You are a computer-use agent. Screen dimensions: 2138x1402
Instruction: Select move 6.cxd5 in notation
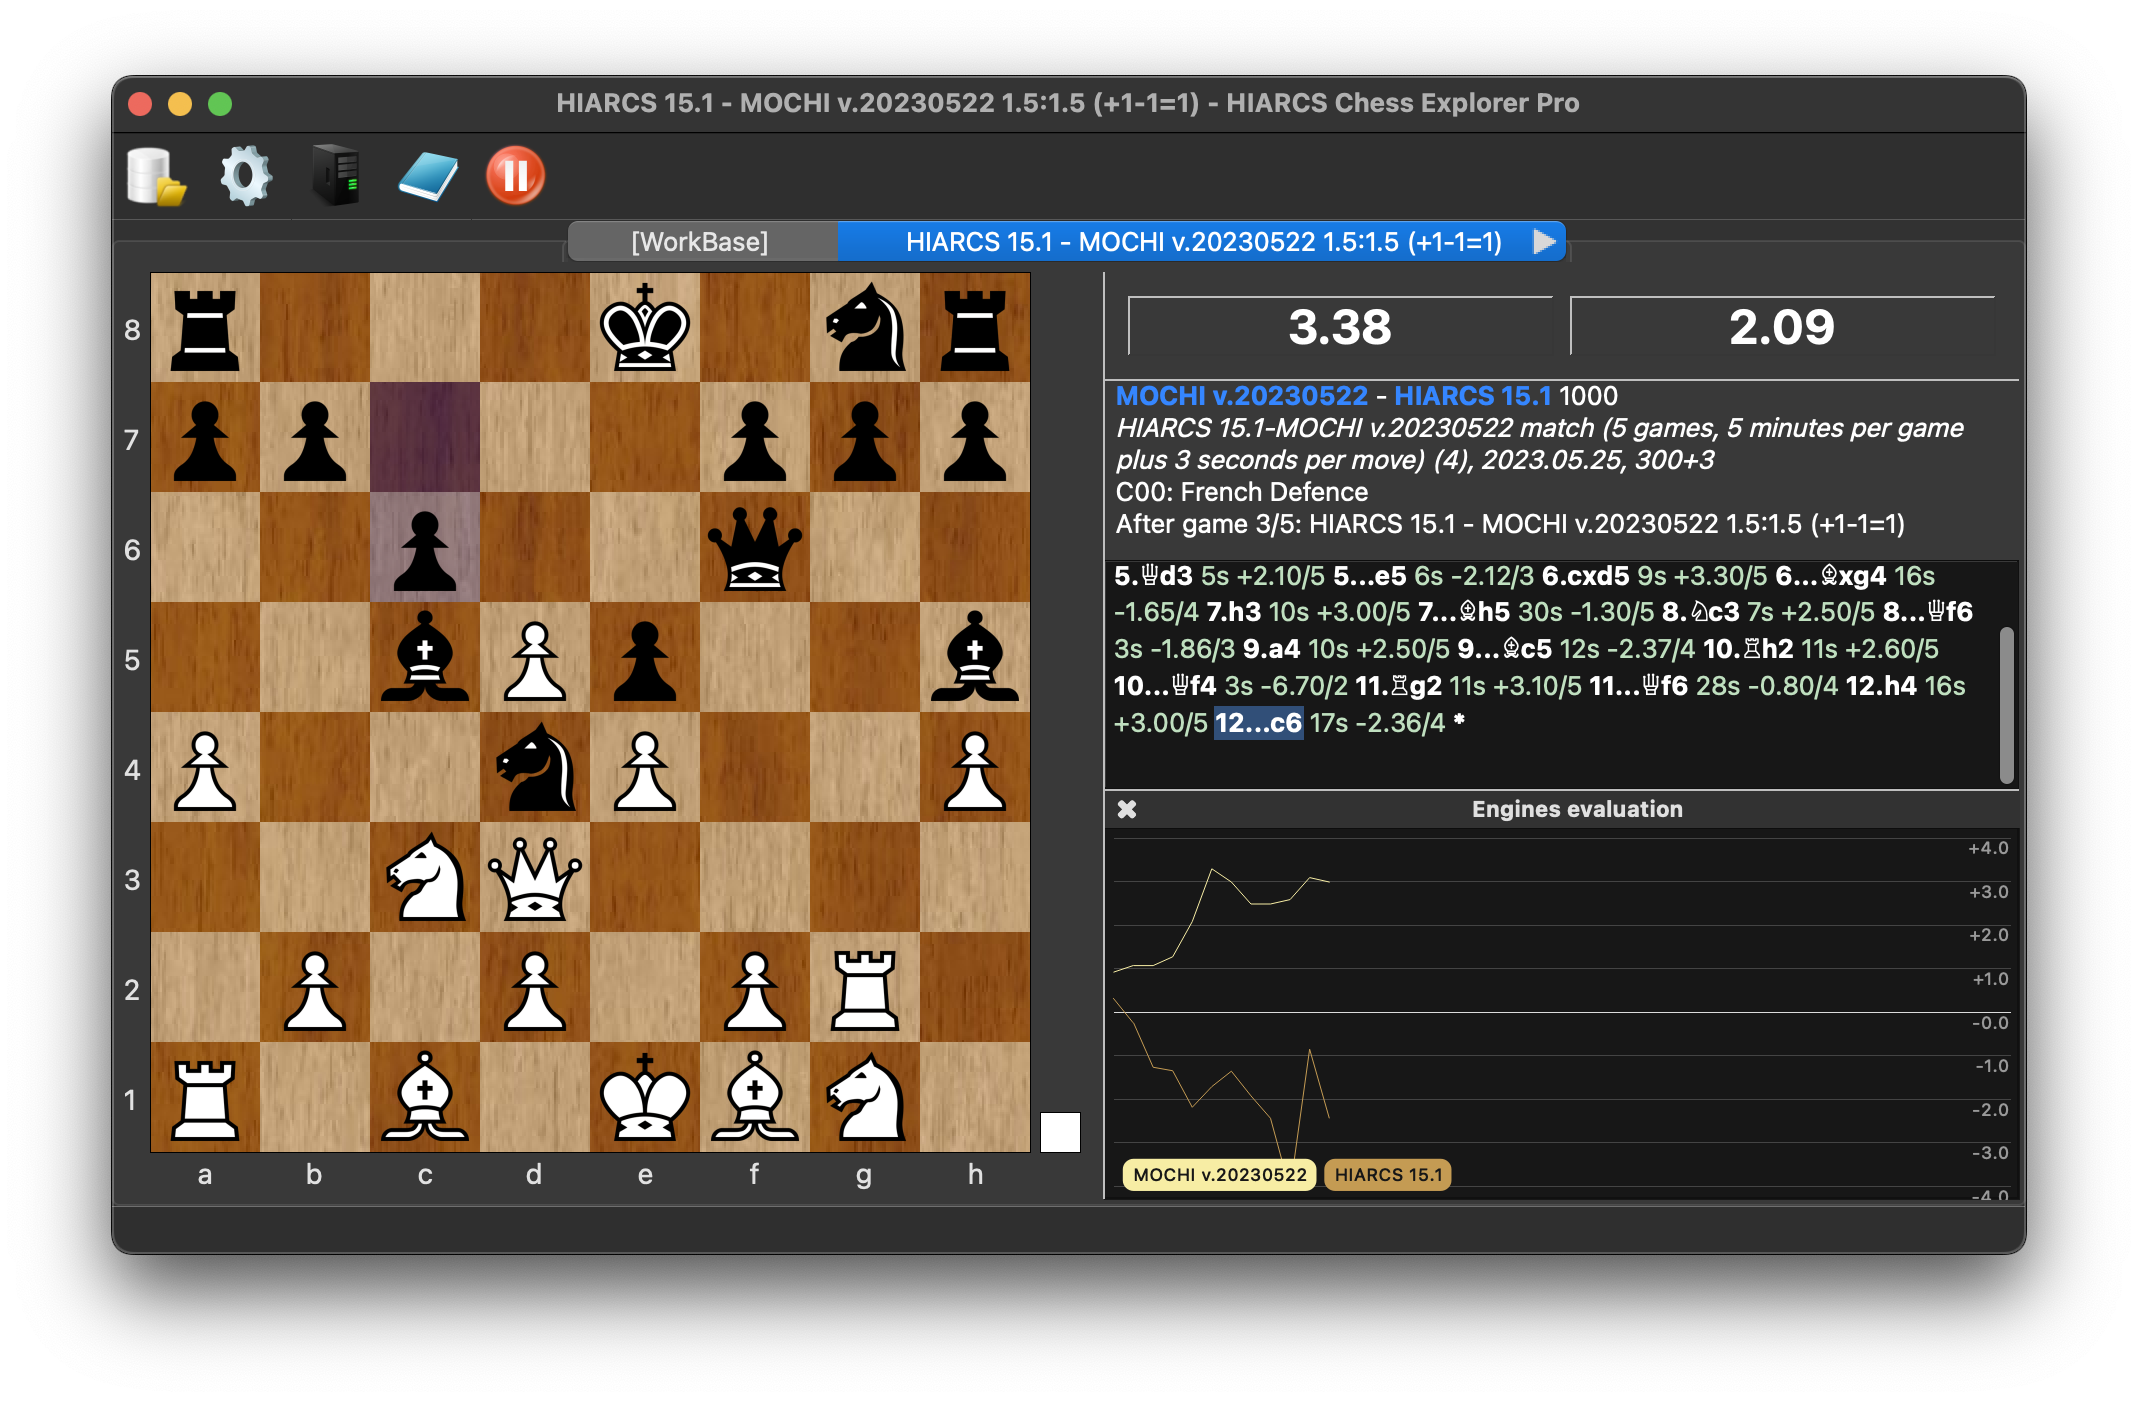pos(1585,576)
